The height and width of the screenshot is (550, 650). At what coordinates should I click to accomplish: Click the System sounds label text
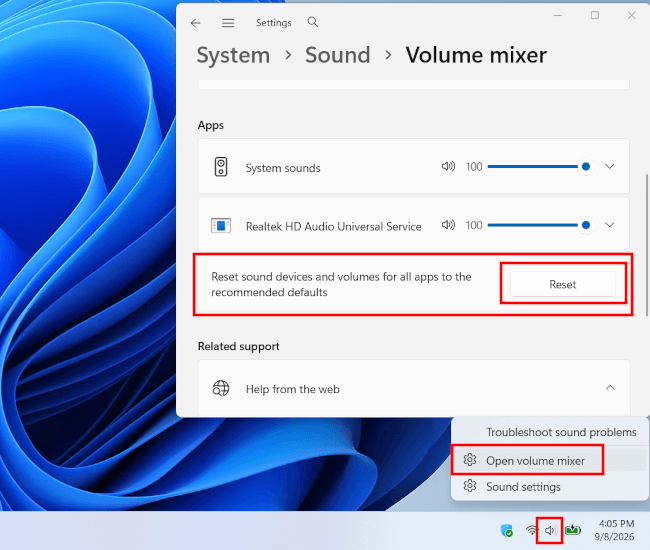coord(283,168)
